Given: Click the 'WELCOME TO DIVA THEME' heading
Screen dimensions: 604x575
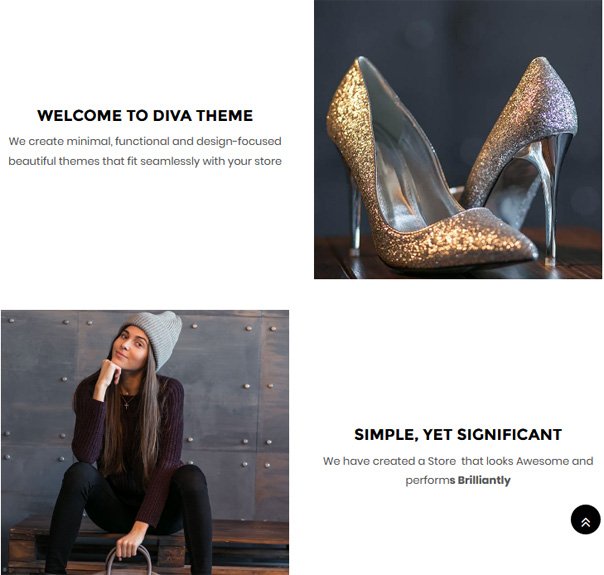Looking at the screenshot, I should (x=145, y=116).
